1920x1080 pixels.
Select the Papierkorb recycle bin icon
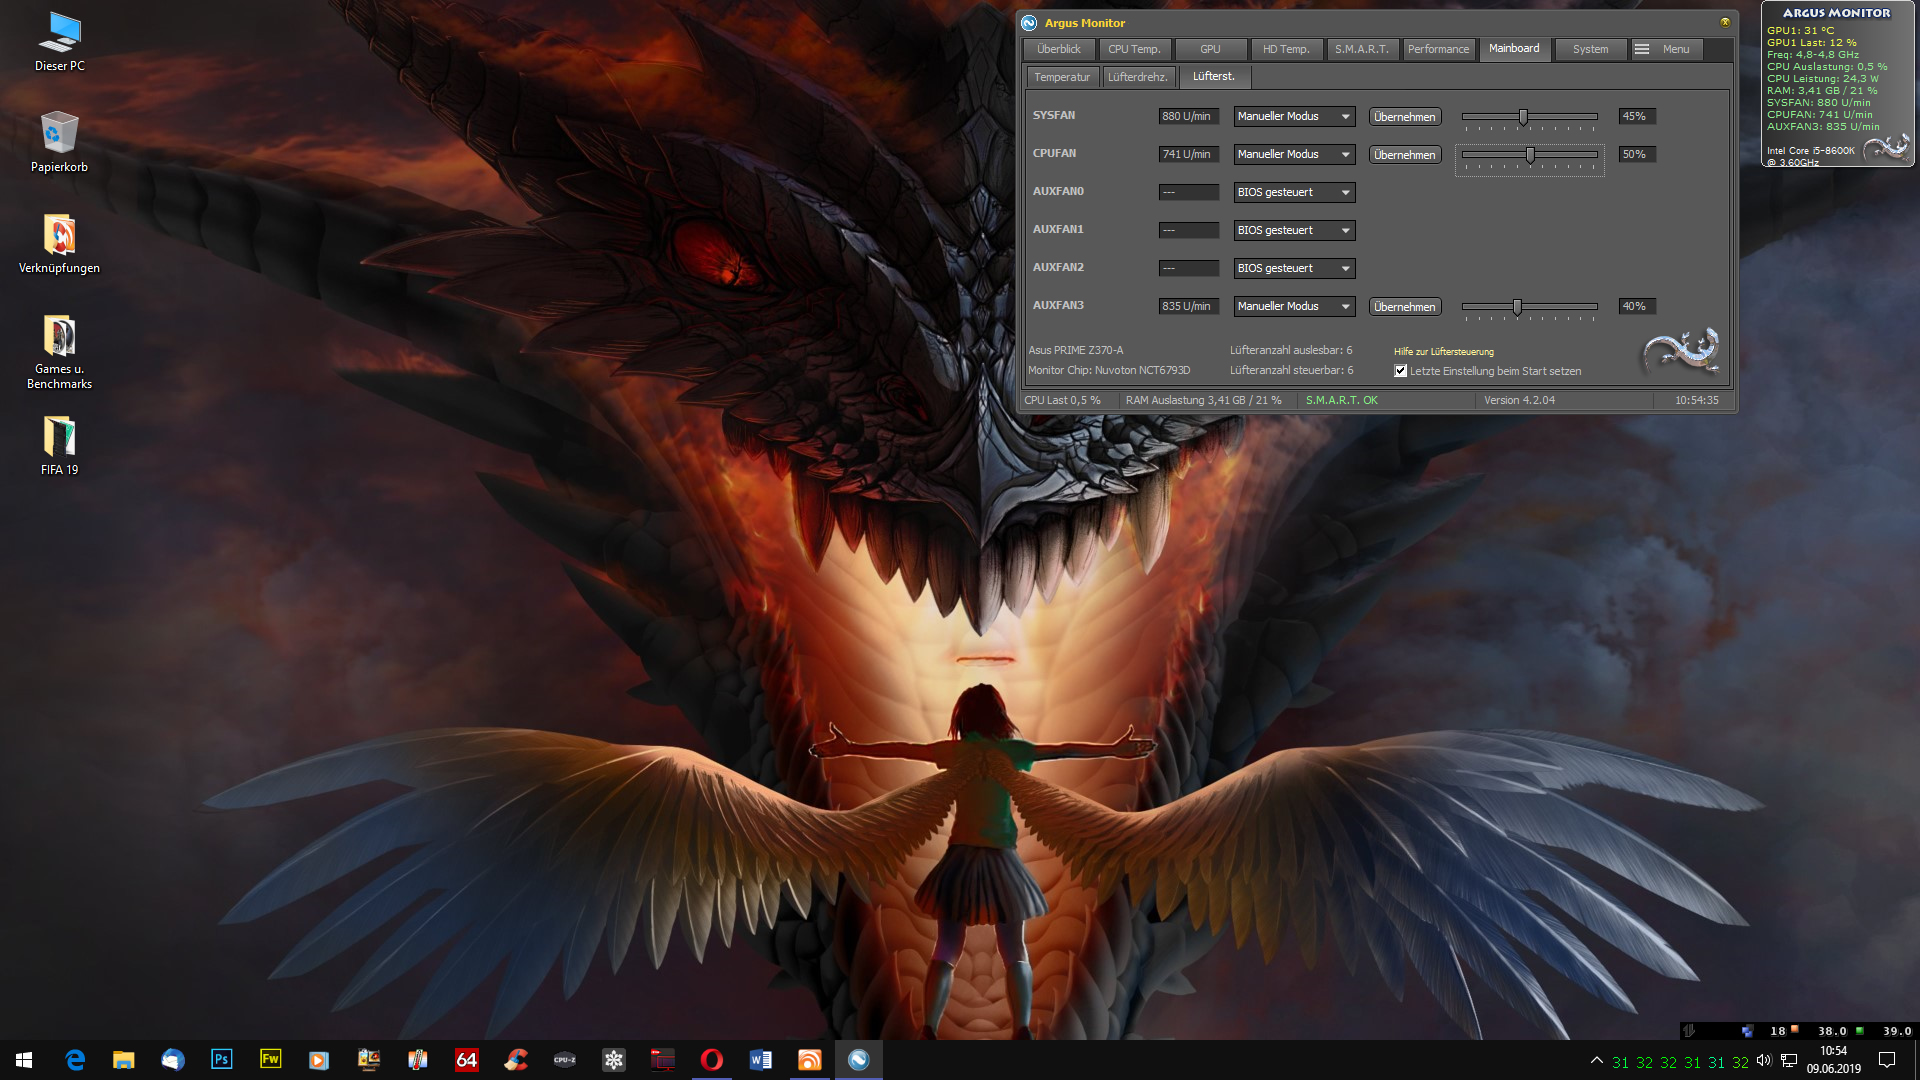pos(60,142)
